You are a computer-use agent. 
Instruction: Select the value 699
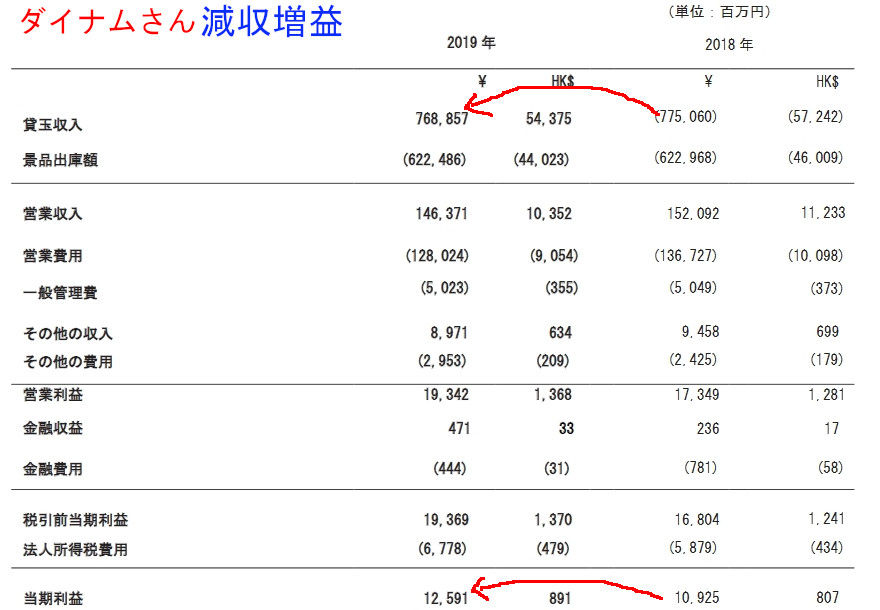click(x=827, y=332)
